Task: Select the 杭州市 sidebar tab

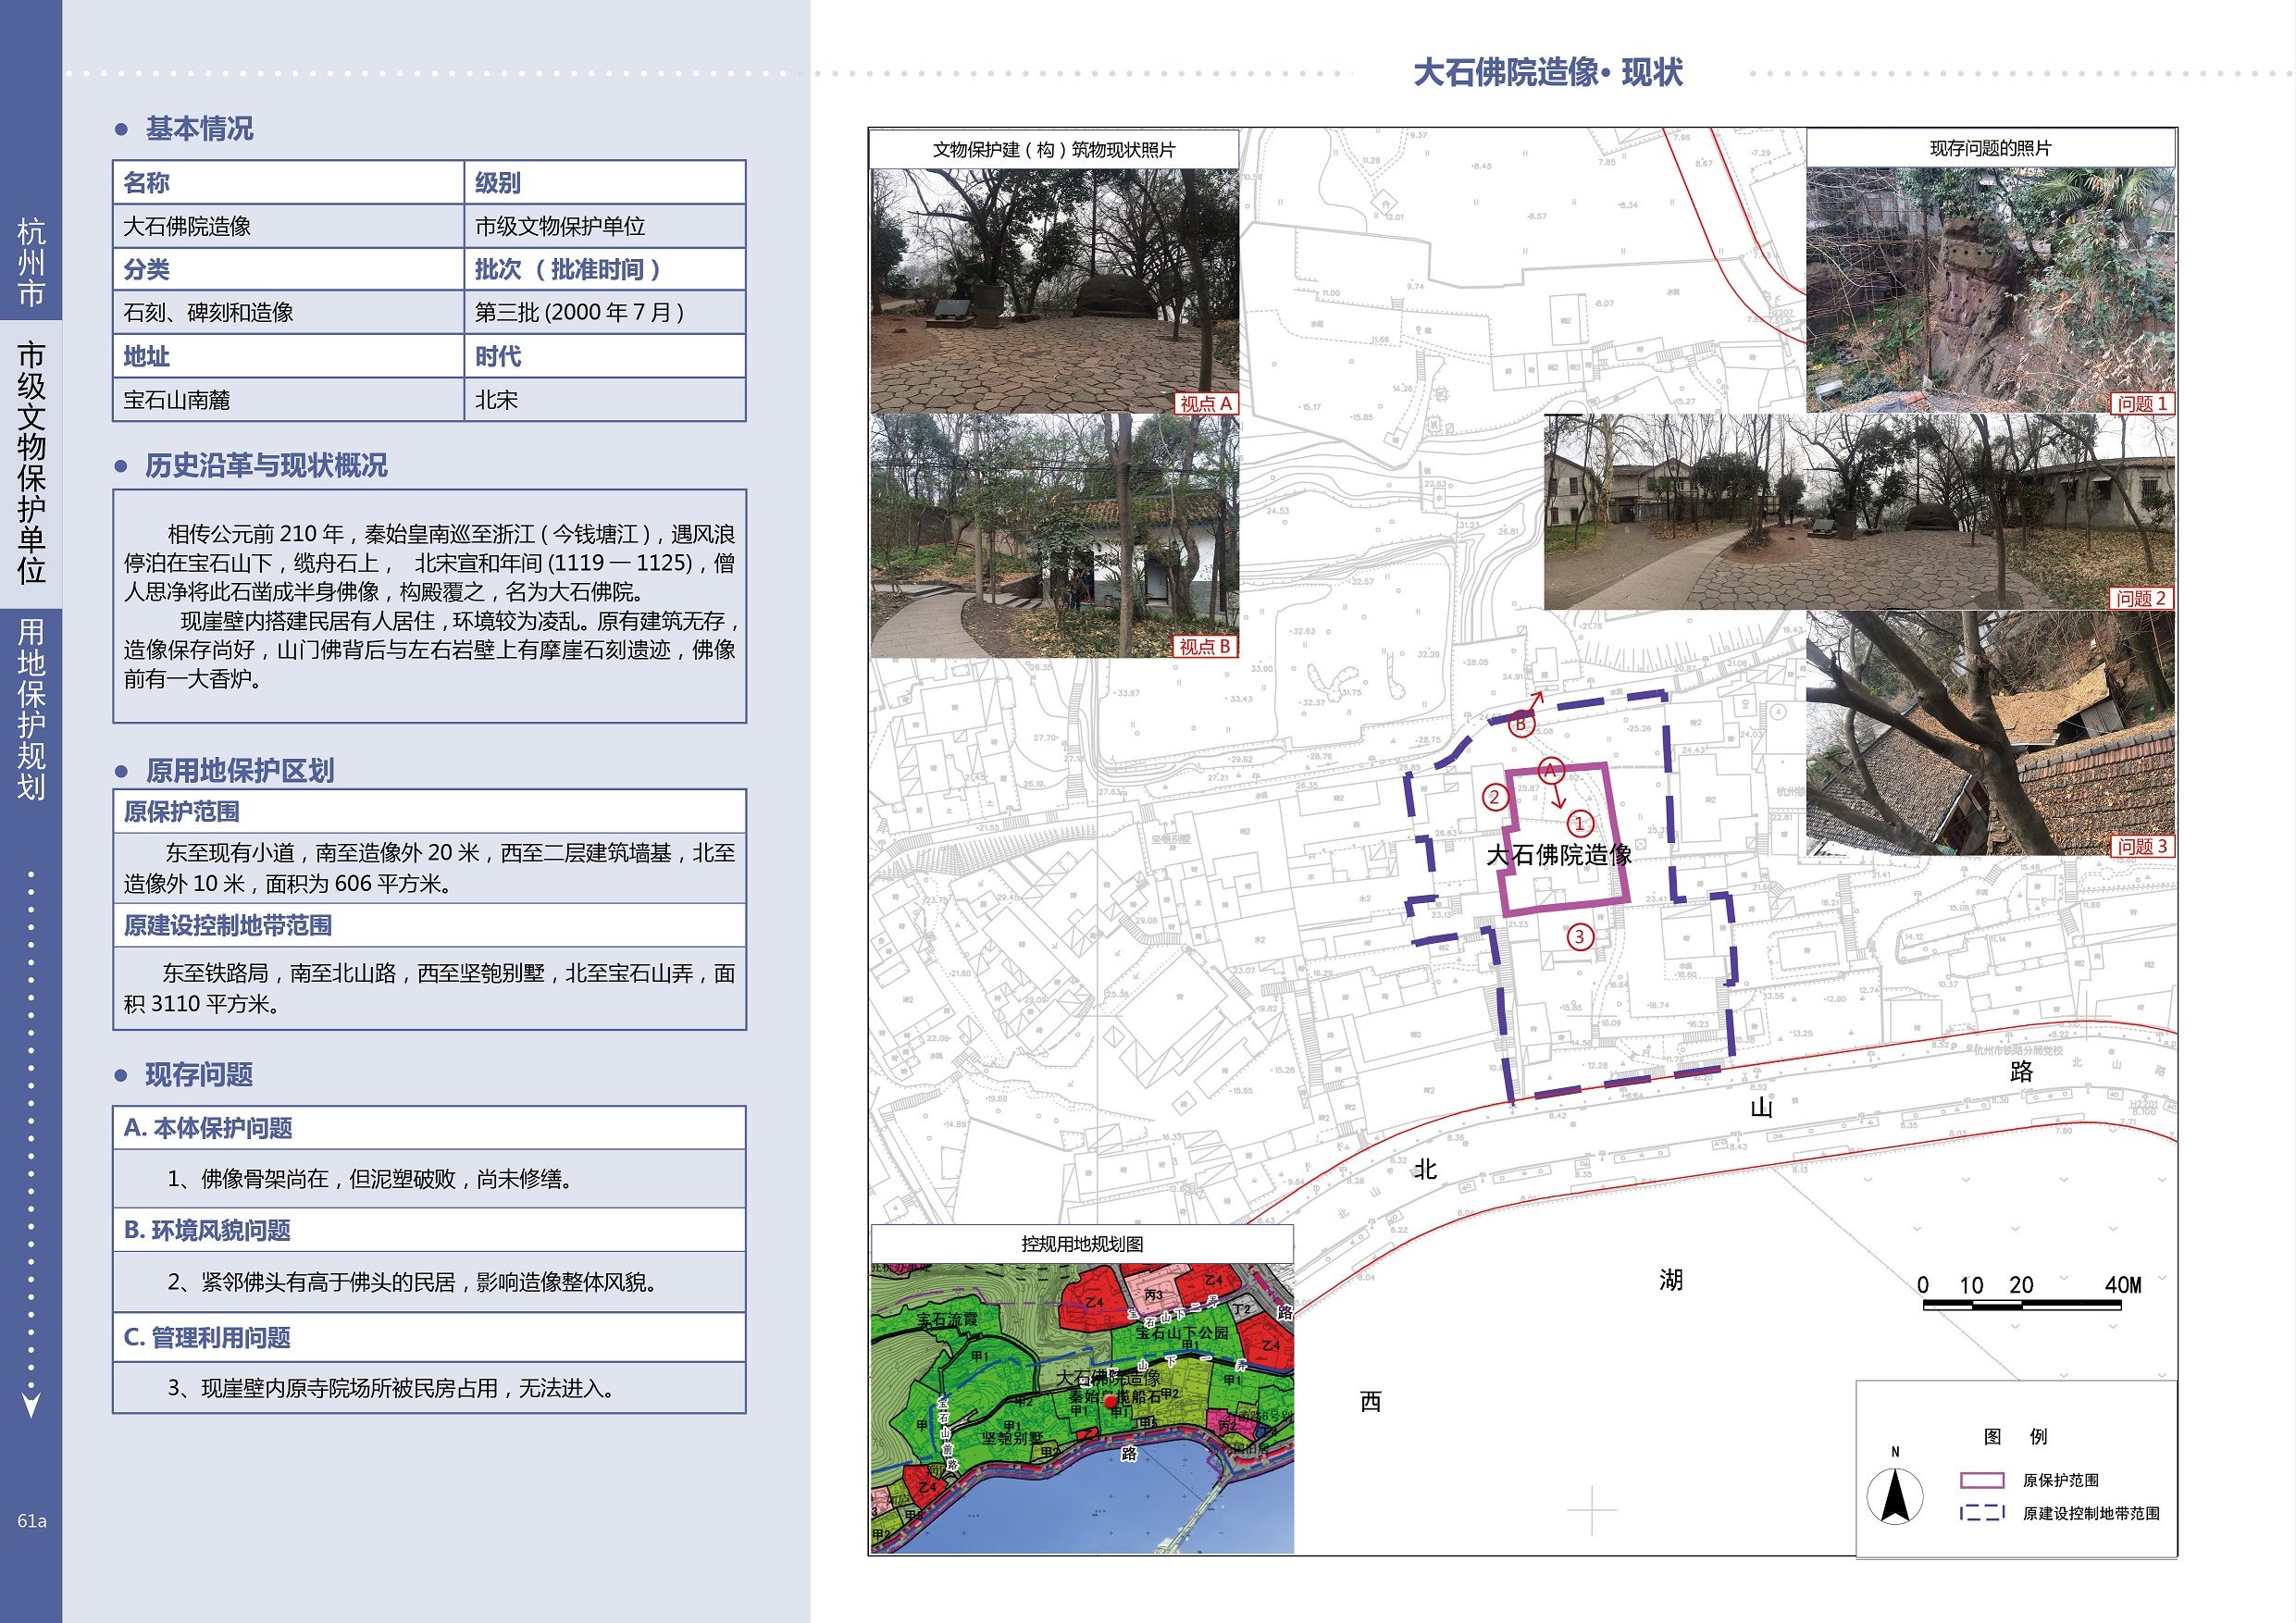Action: (31, 262)
